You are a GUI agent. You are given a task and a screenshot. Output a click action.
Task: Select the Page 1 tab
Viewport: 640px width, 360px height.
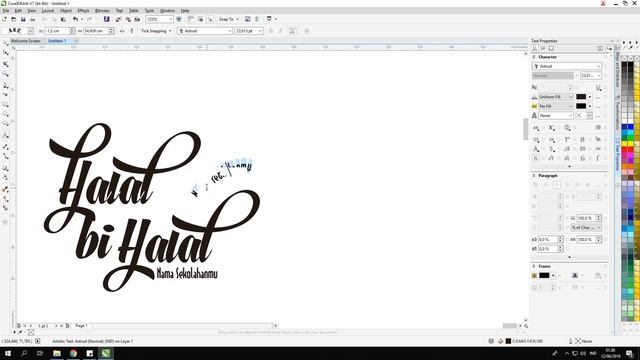81,326
